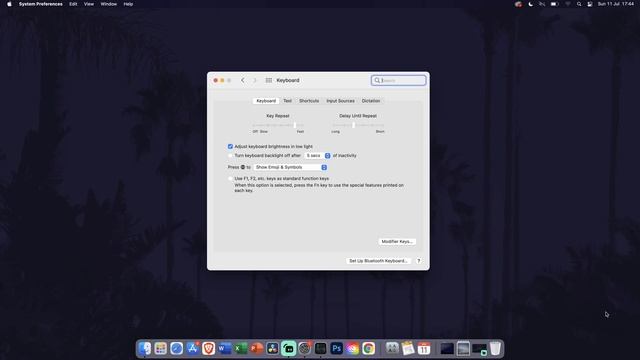Image resolution: width=640 pixels, height=360 pixels.
Task: Open the Show Emoji & Symbols dropdown
Action: coord(290,167)
